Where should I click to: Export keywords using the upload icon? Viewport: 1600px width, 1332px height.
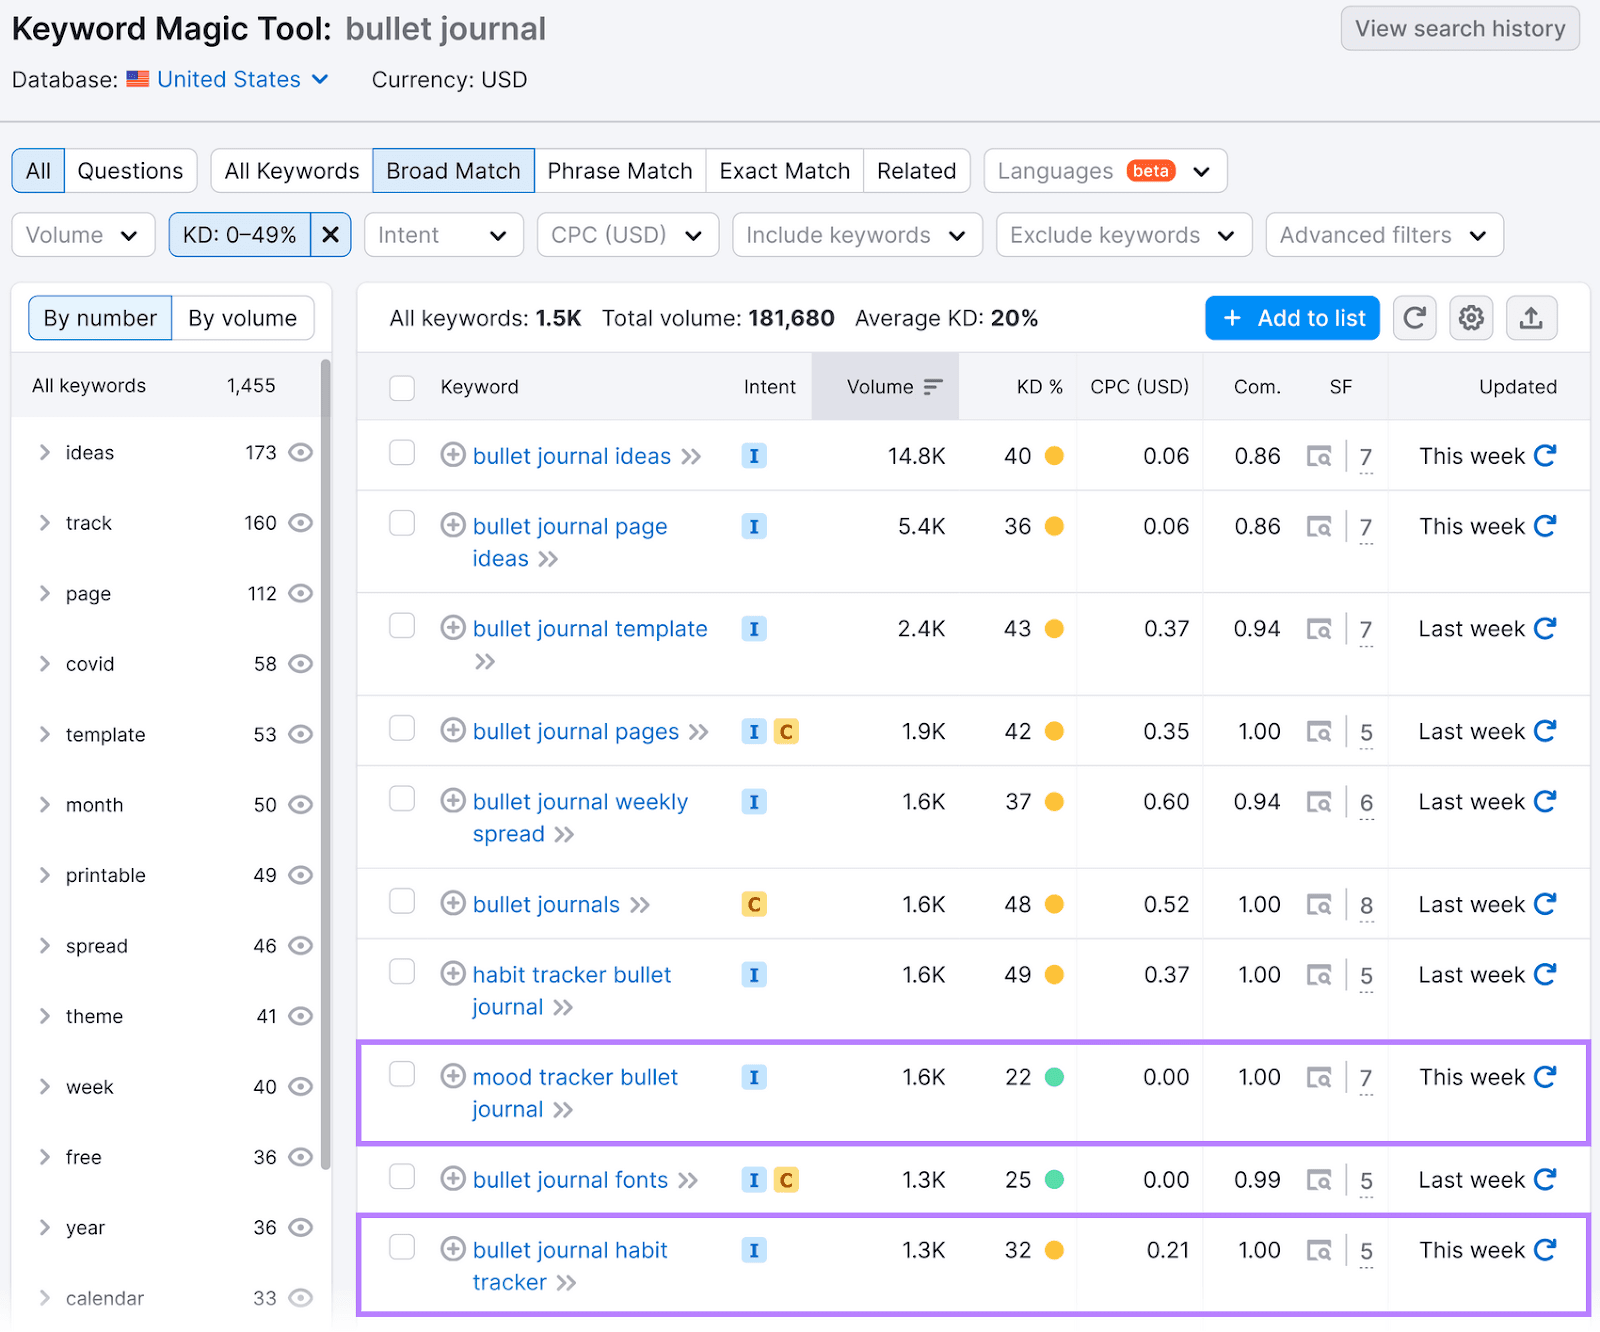1531,318
